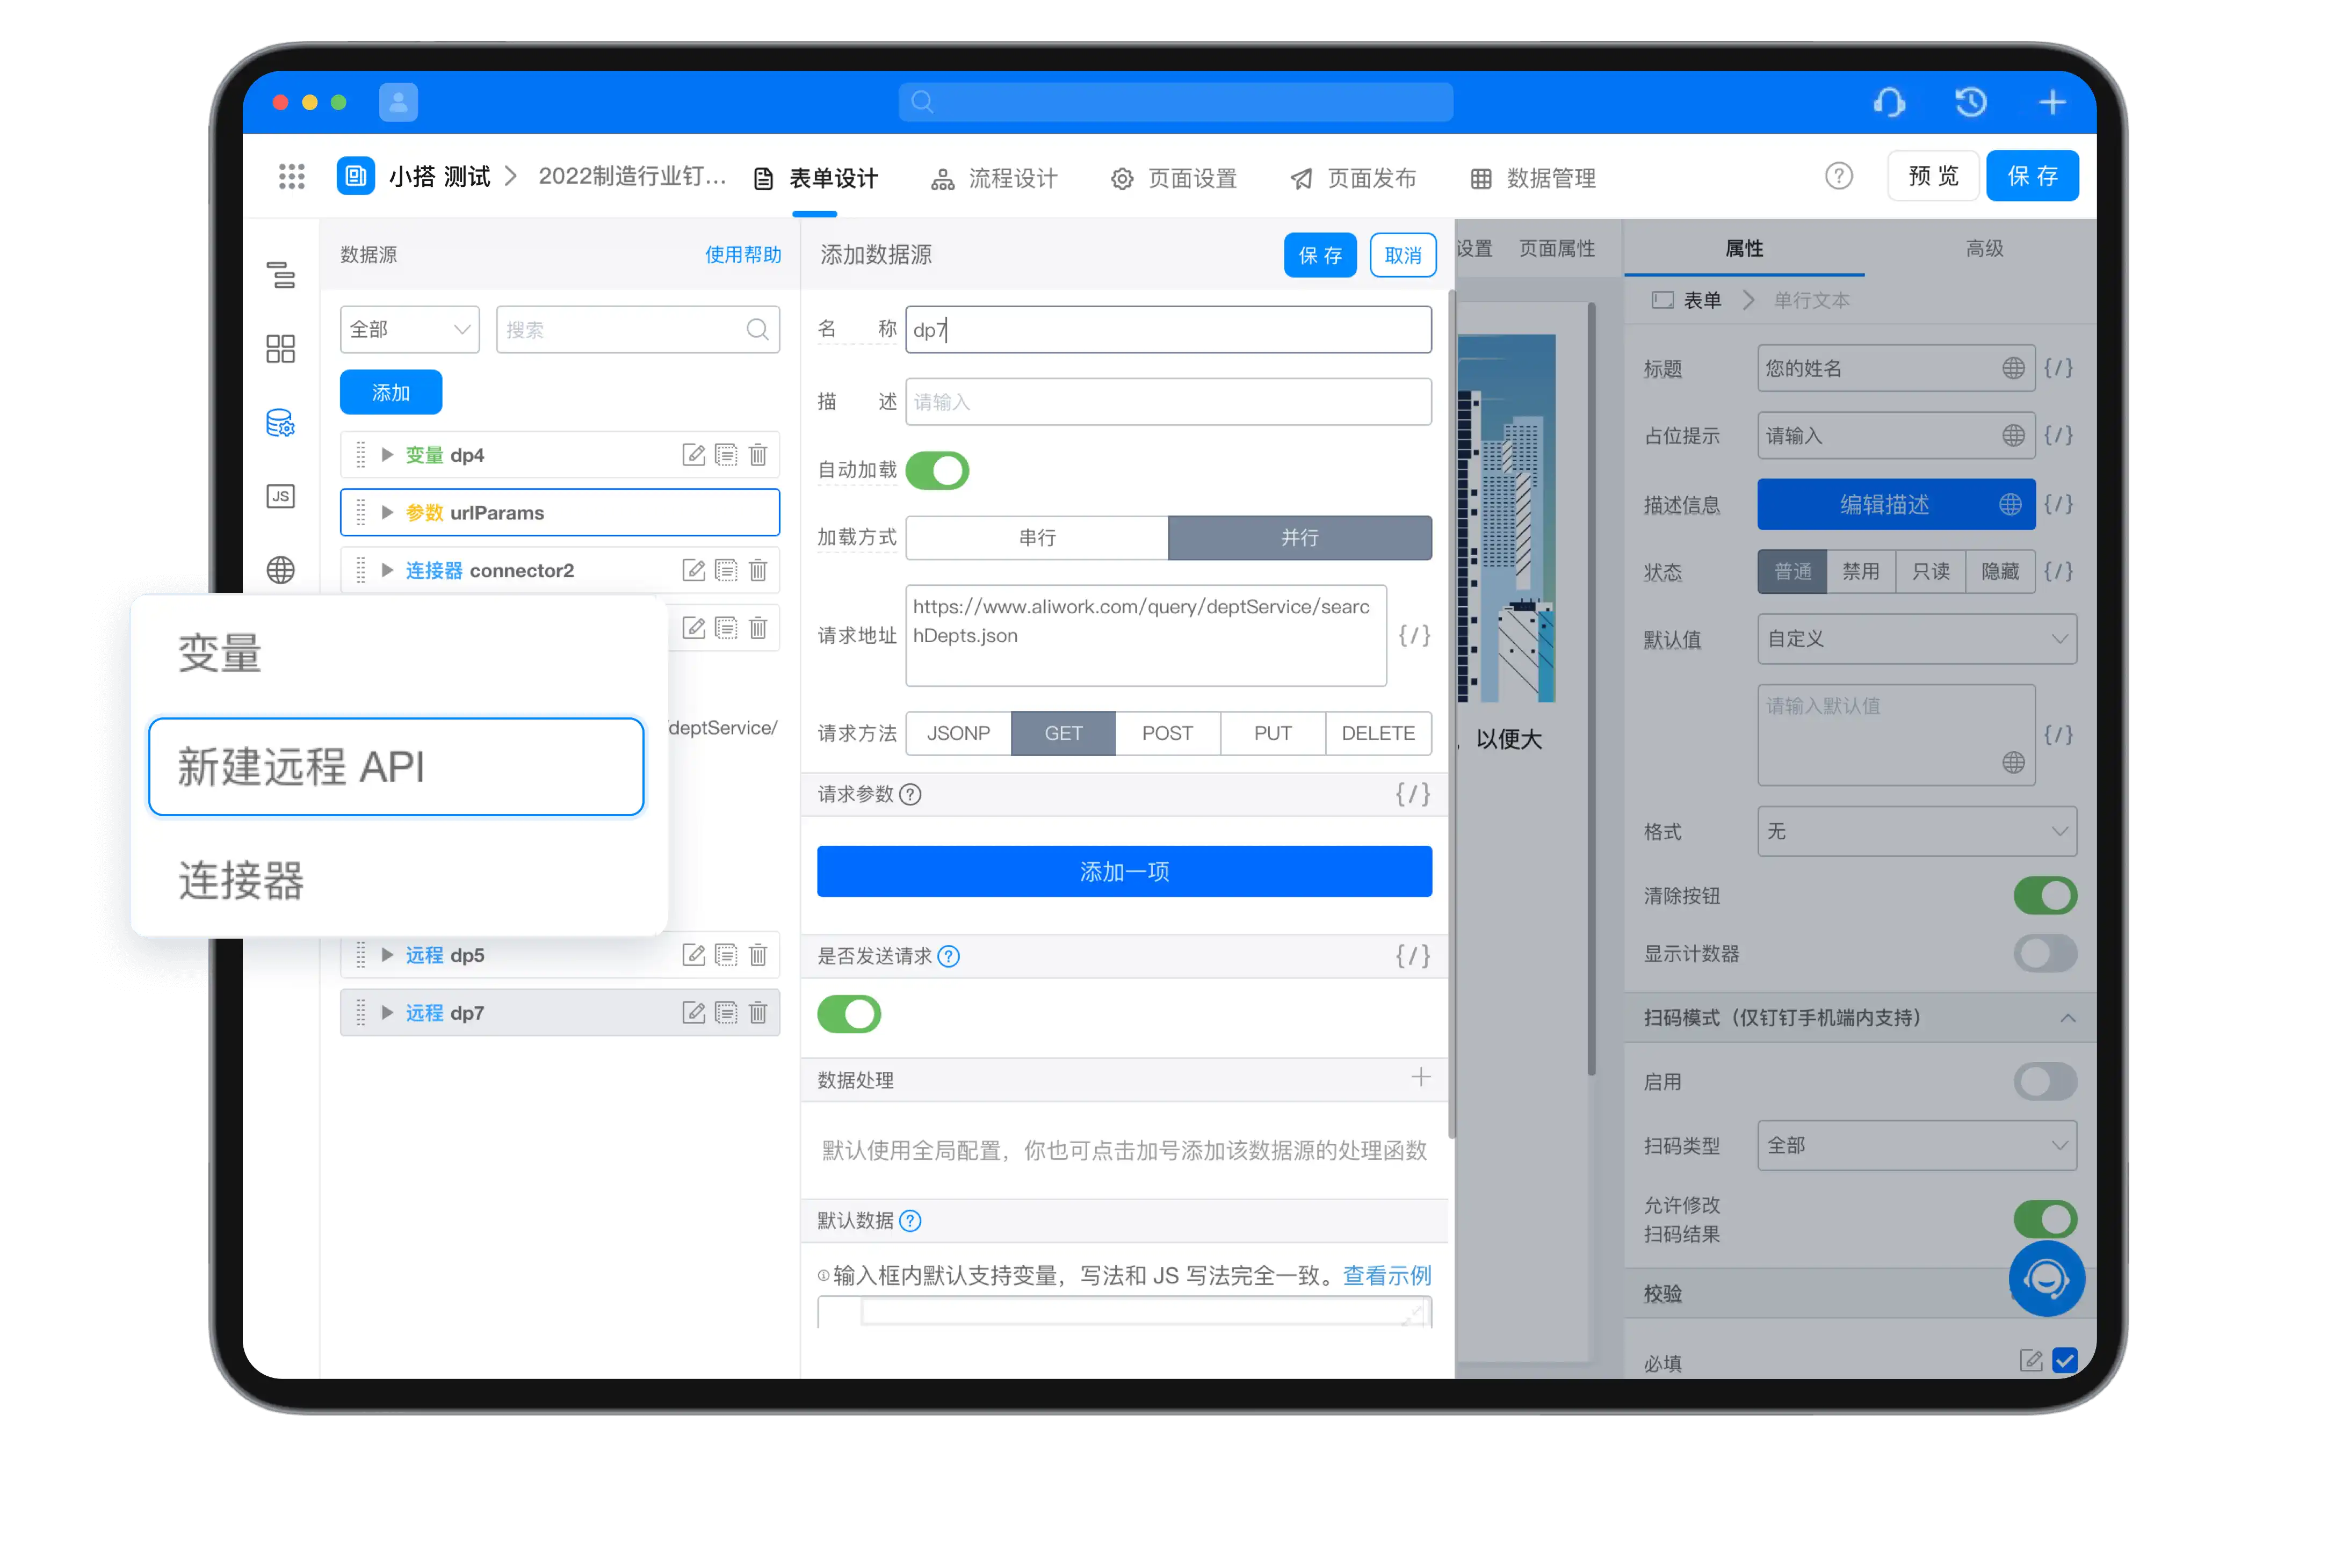
Task: Expand the urlParams tree item
Action: click(387, 513)
